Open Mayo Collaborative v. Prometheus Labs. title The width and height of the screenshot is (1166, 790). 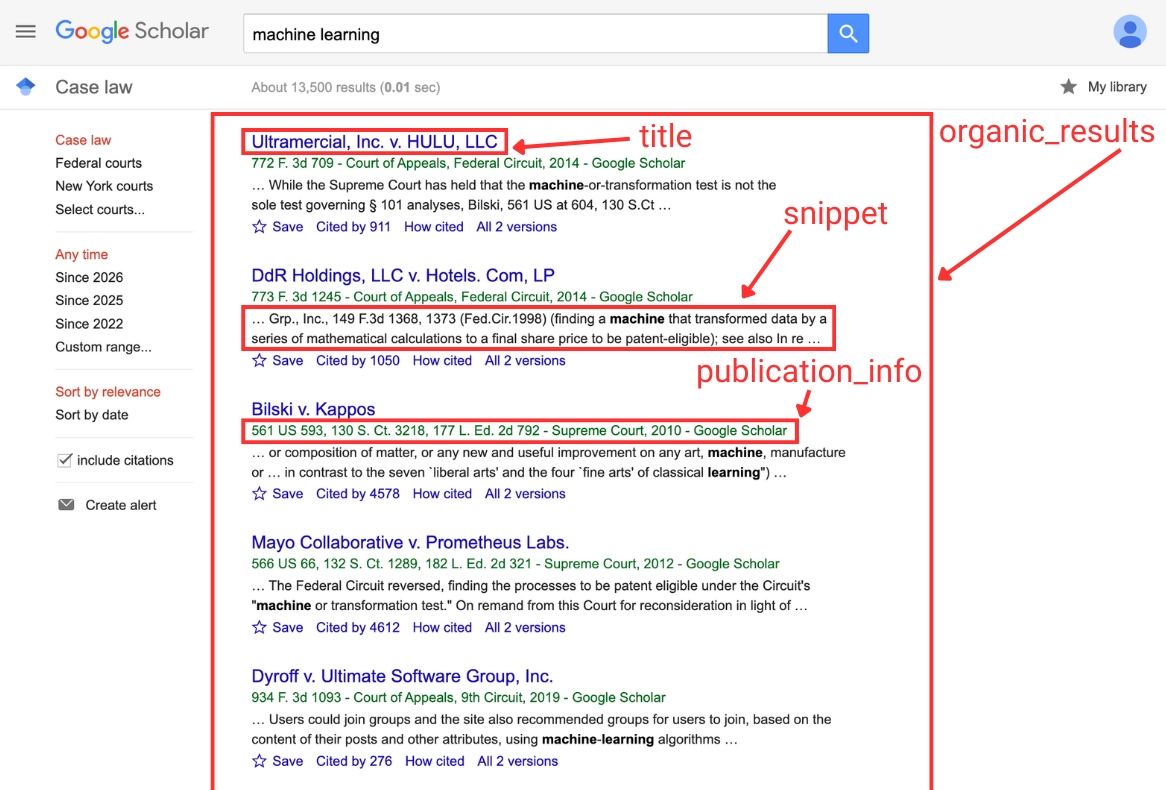410,542
